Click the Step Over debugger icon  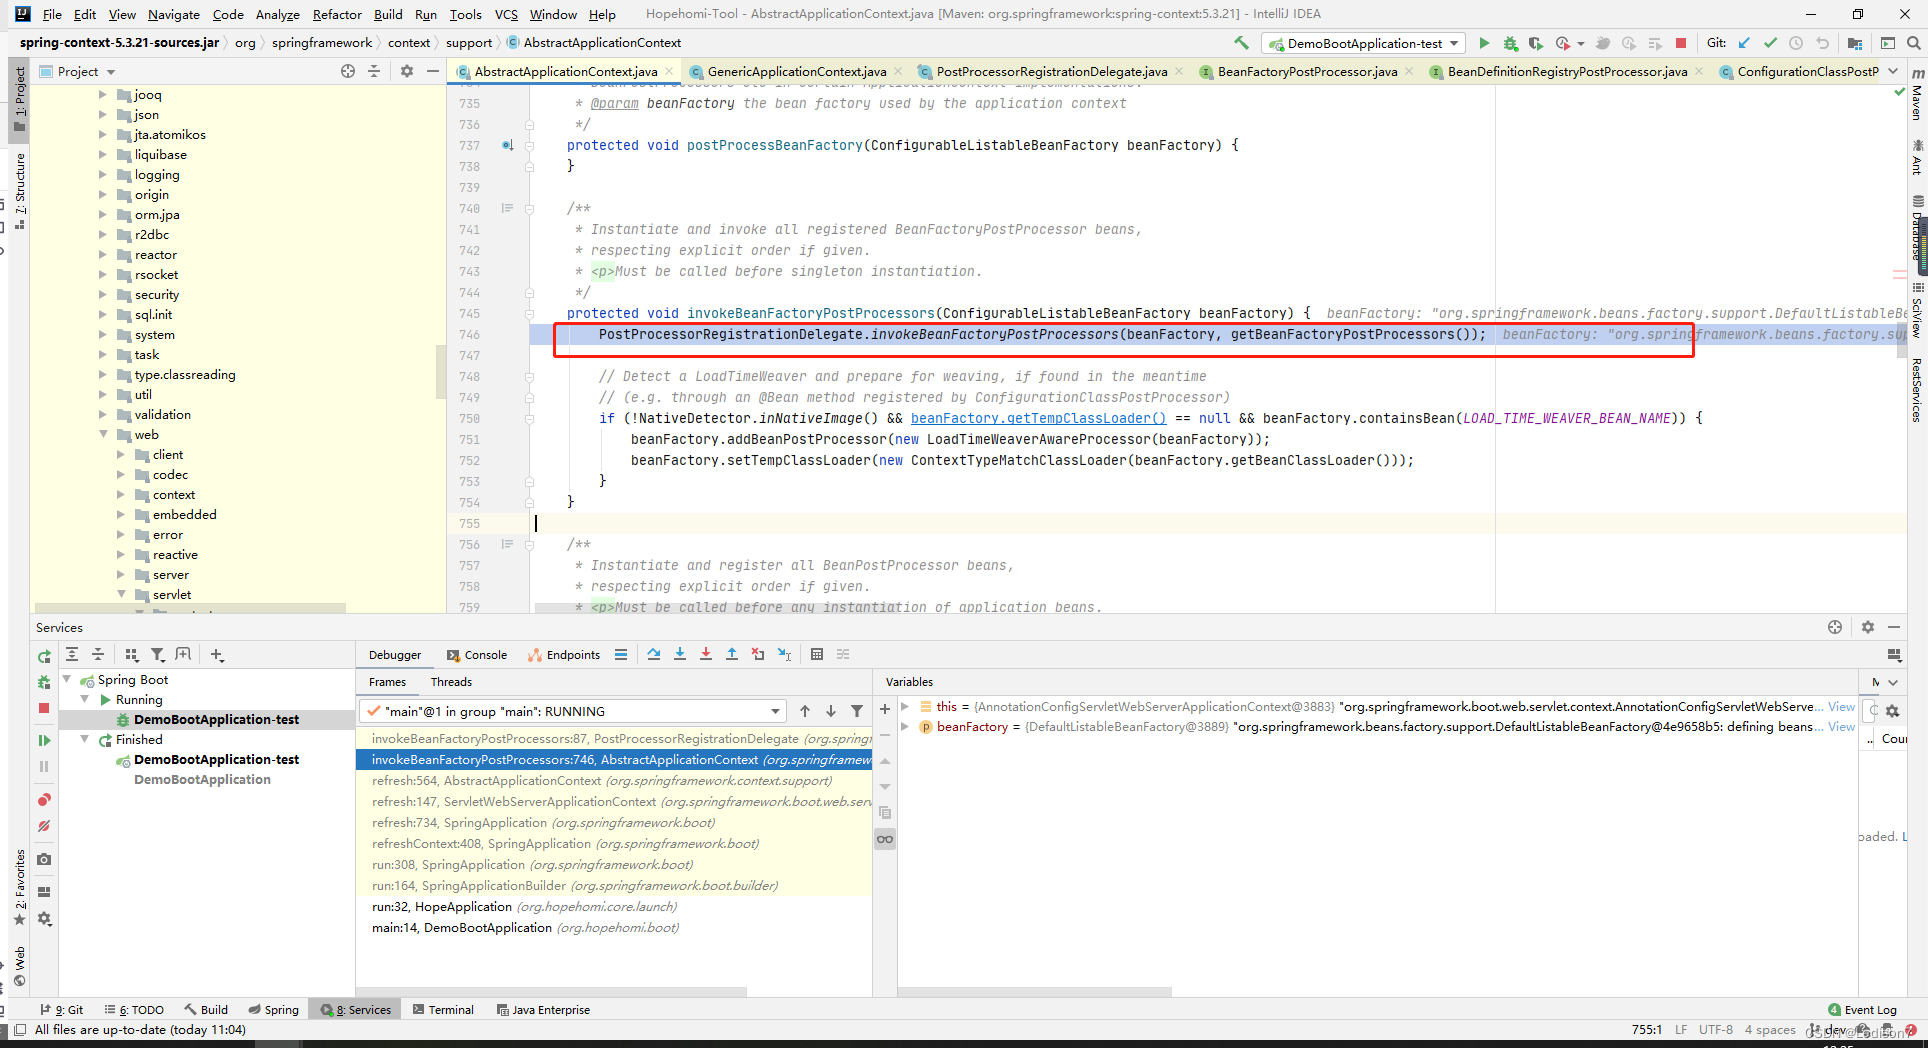[x=654, y=654]
